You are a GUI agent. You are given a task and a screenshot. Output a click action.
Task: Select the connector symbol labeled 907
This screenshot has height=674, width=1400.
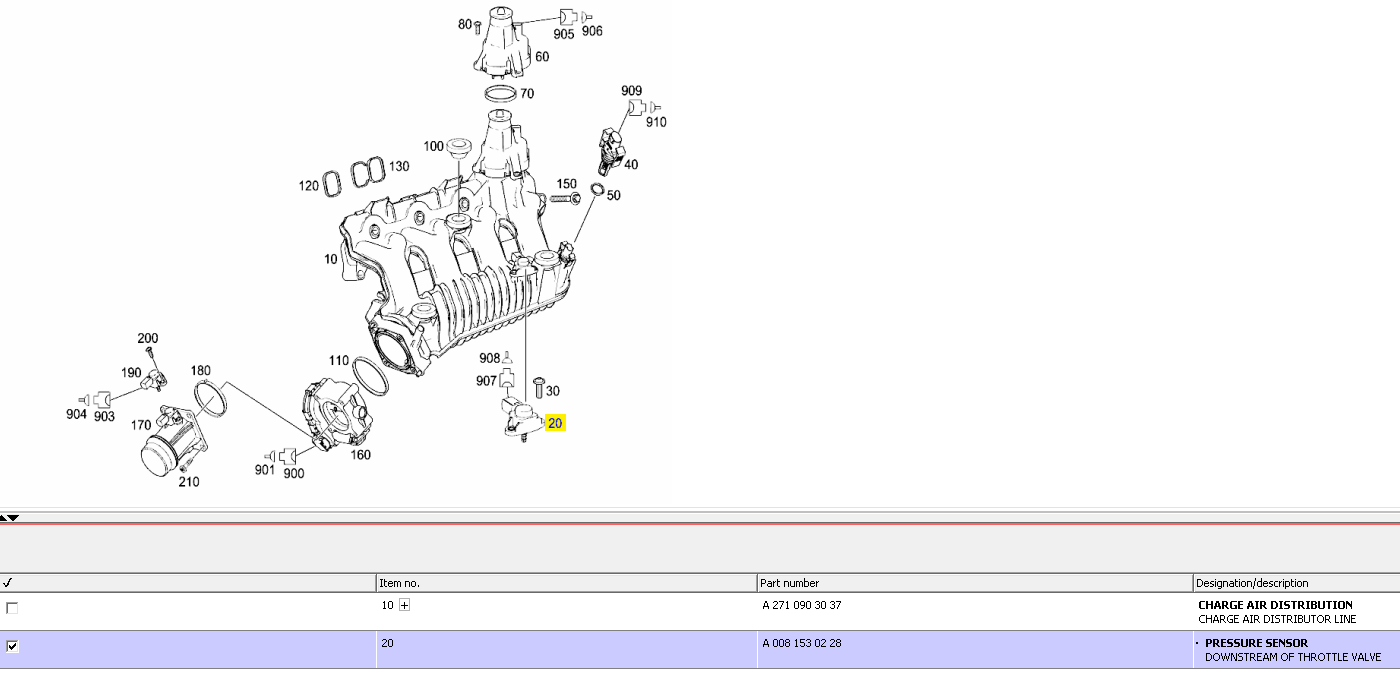(507, 381)
